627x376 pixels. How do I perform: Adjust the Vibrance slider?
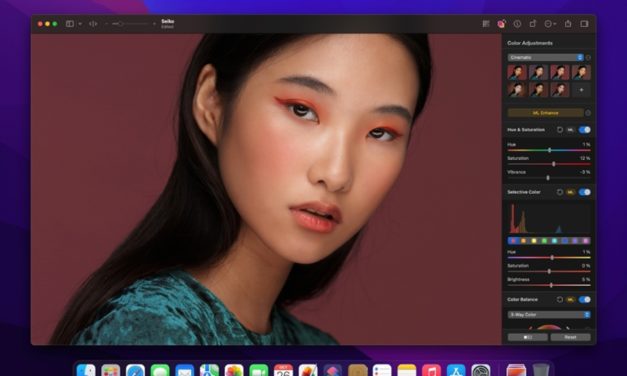click(549, 178)
